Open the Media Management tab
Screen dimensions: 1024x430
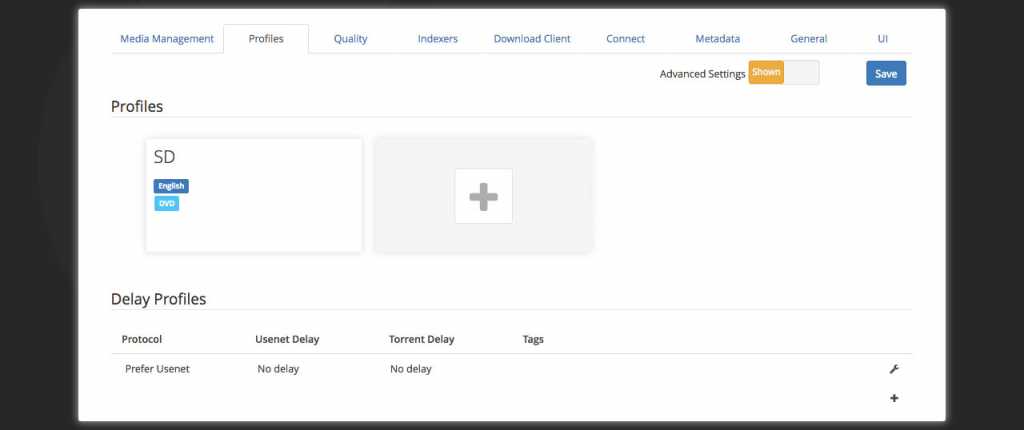pos(167,39)
